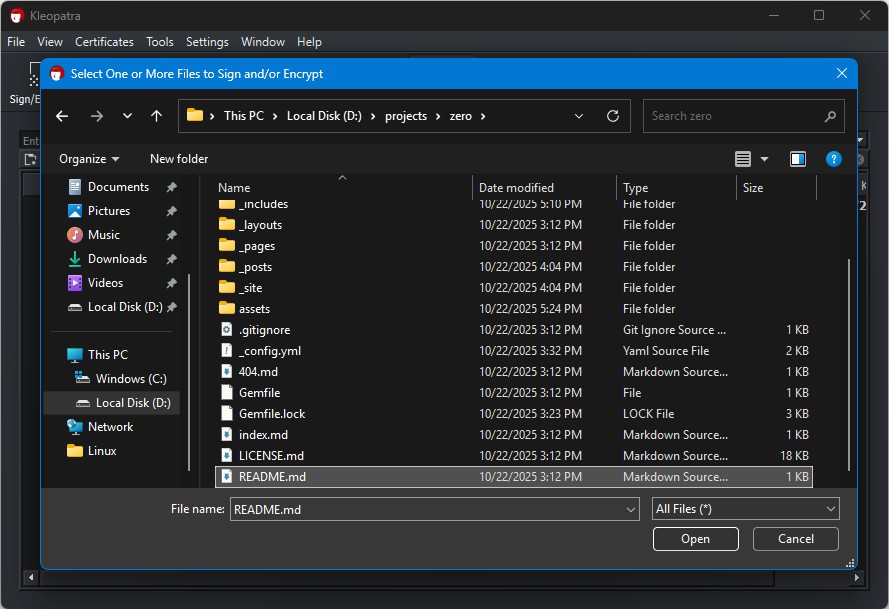Open the dialog Help question mark icon
Screen dimensions: 889x609
point(833,159)
